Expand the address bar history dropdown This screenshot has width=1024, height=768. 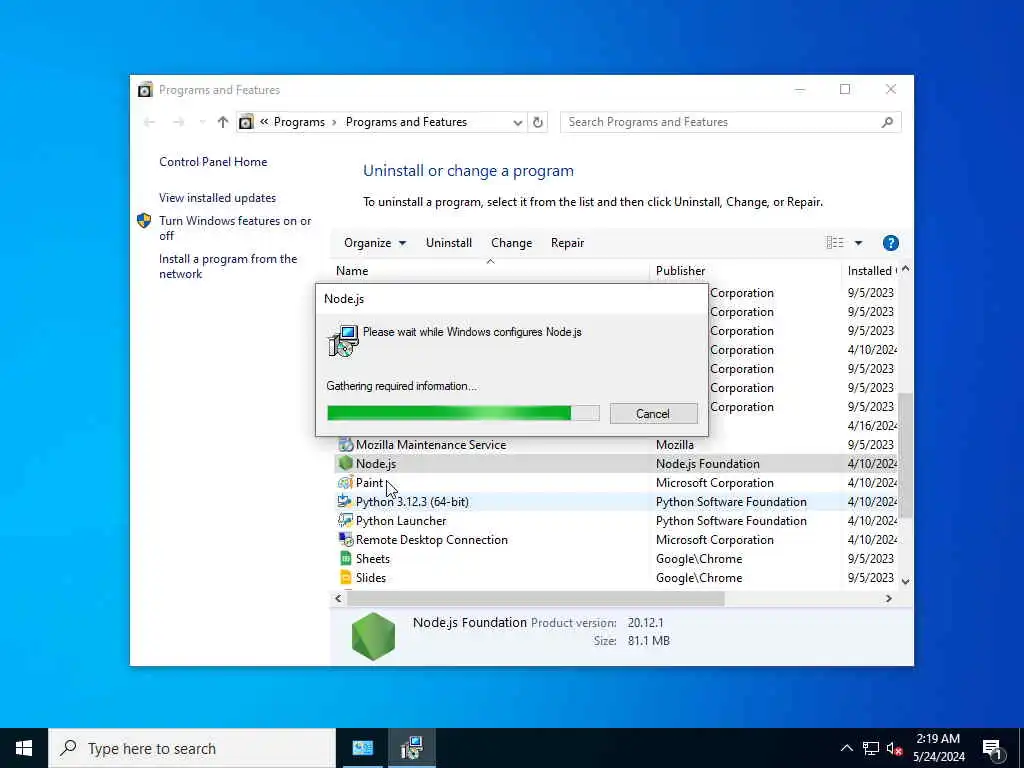pos(517,122)
